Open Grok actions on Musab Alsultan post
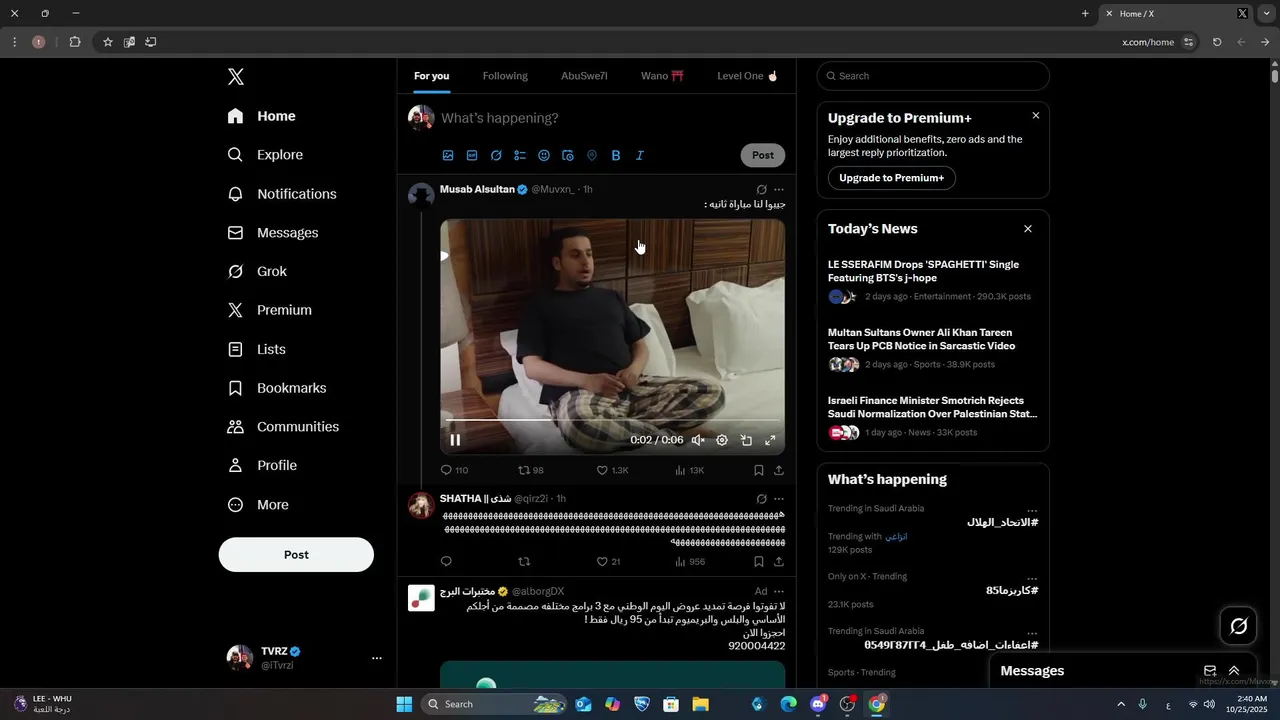Viewport: 1280px width, 720px height. (761, 189)
